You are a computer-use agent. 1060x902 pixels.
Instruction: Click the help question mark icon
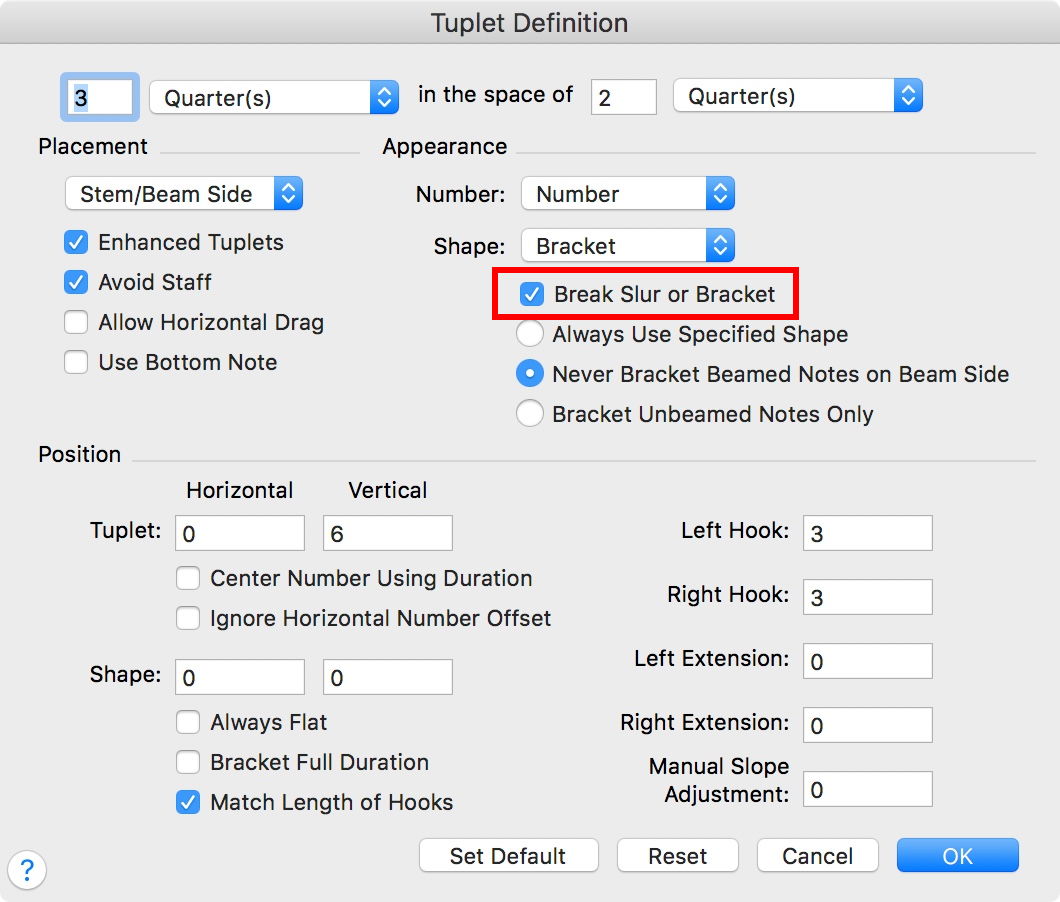click(x=28, y=869)
